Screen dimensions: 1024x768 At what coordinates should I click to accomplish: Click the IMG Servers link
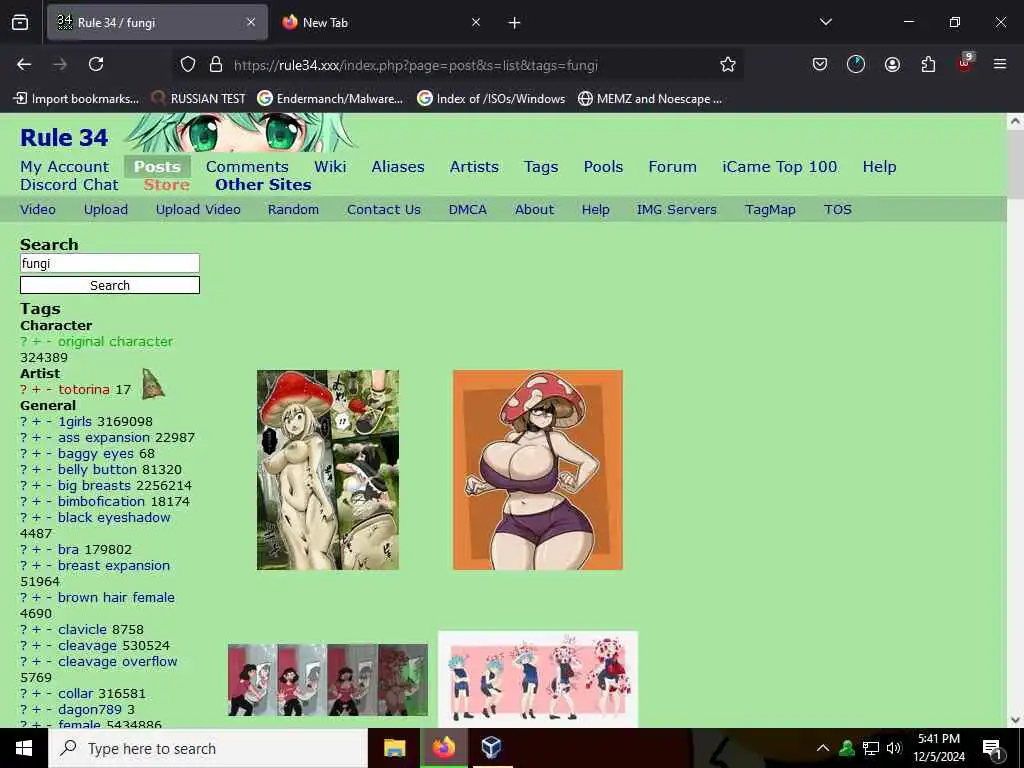point(677,210)
